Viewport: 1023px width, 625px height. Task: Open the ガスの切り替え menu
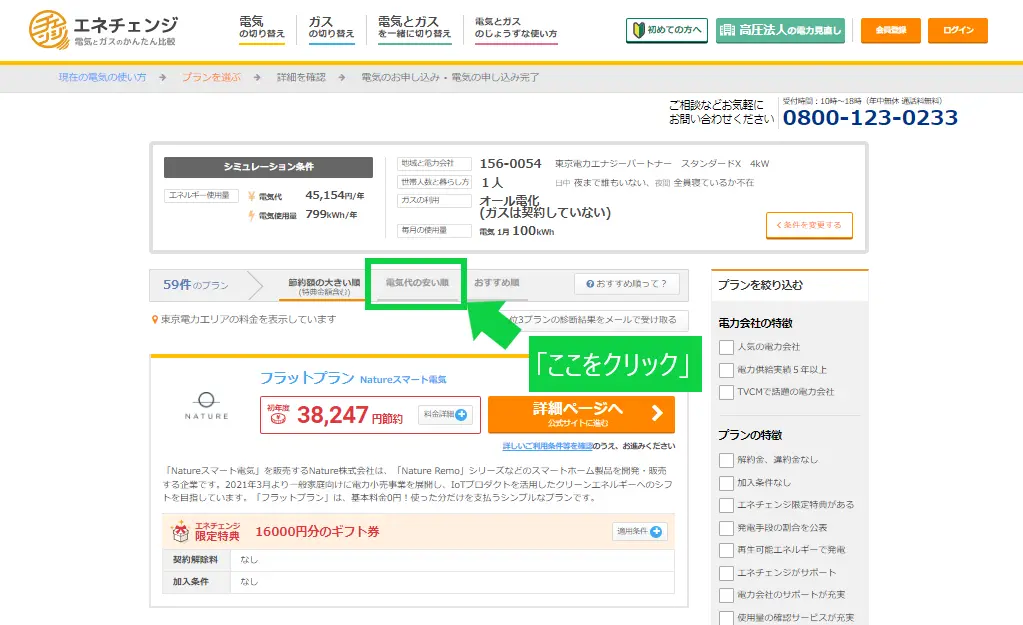pos(331,27)
